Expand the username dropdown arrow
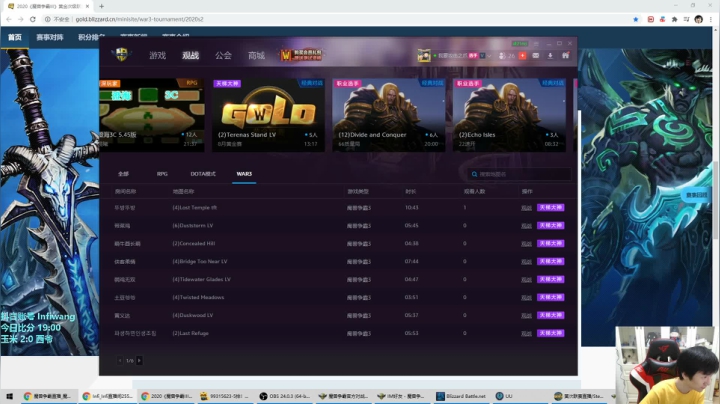Viewport: 720px width, 404px height. pyautogui.click(x=489, y=56)
